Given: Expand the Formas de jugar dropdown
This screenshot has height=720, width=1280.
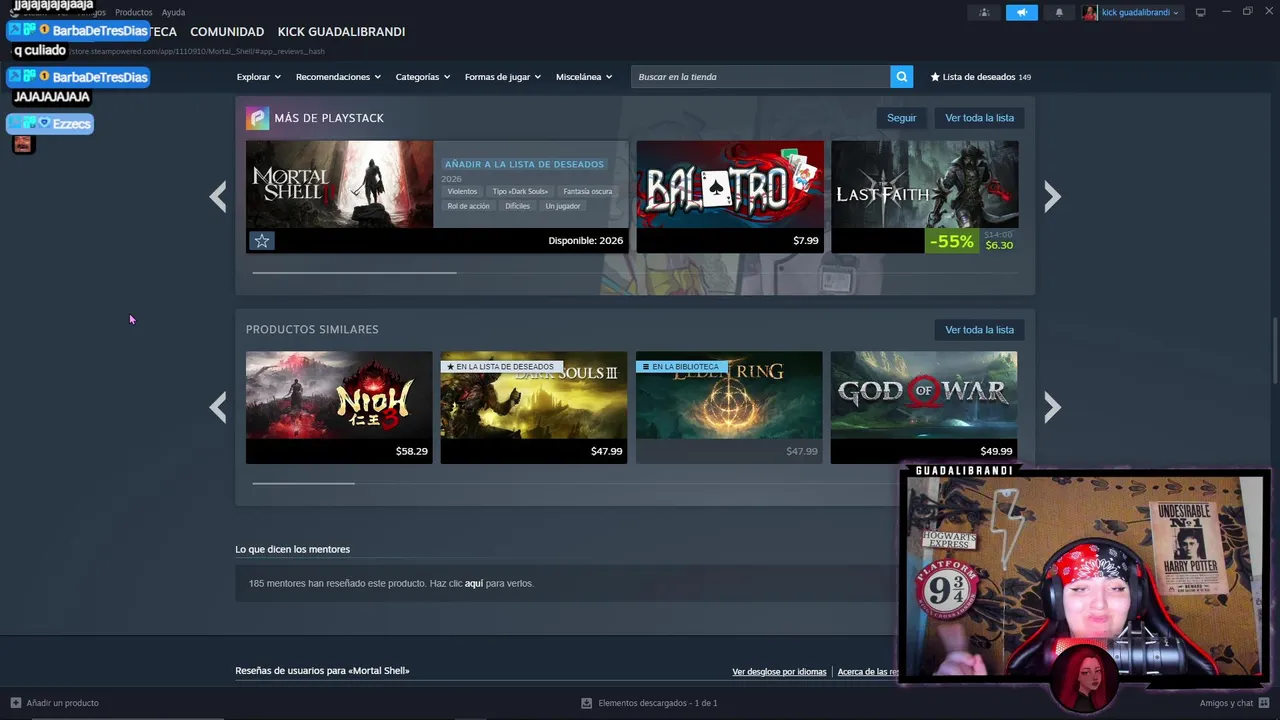Looking at the screenshot, I should pyautogui.click(x=502, y=77).
